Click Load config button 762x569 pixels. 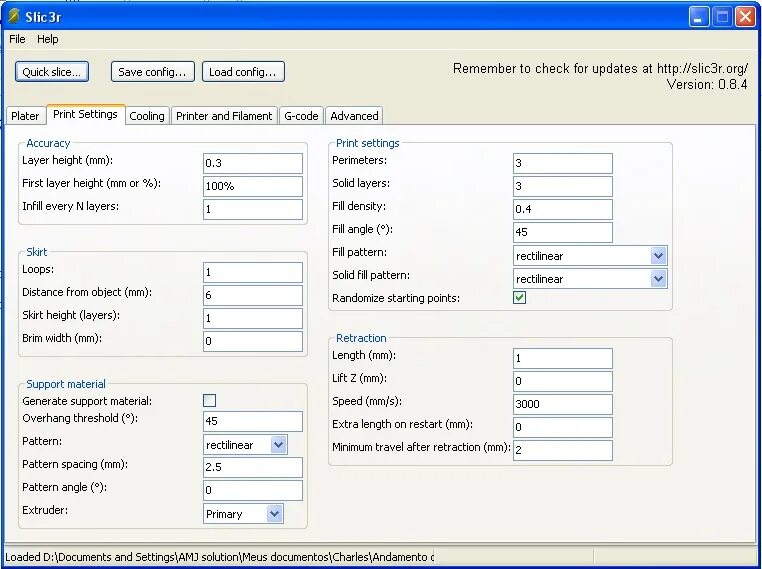click(x=243, y=72)
